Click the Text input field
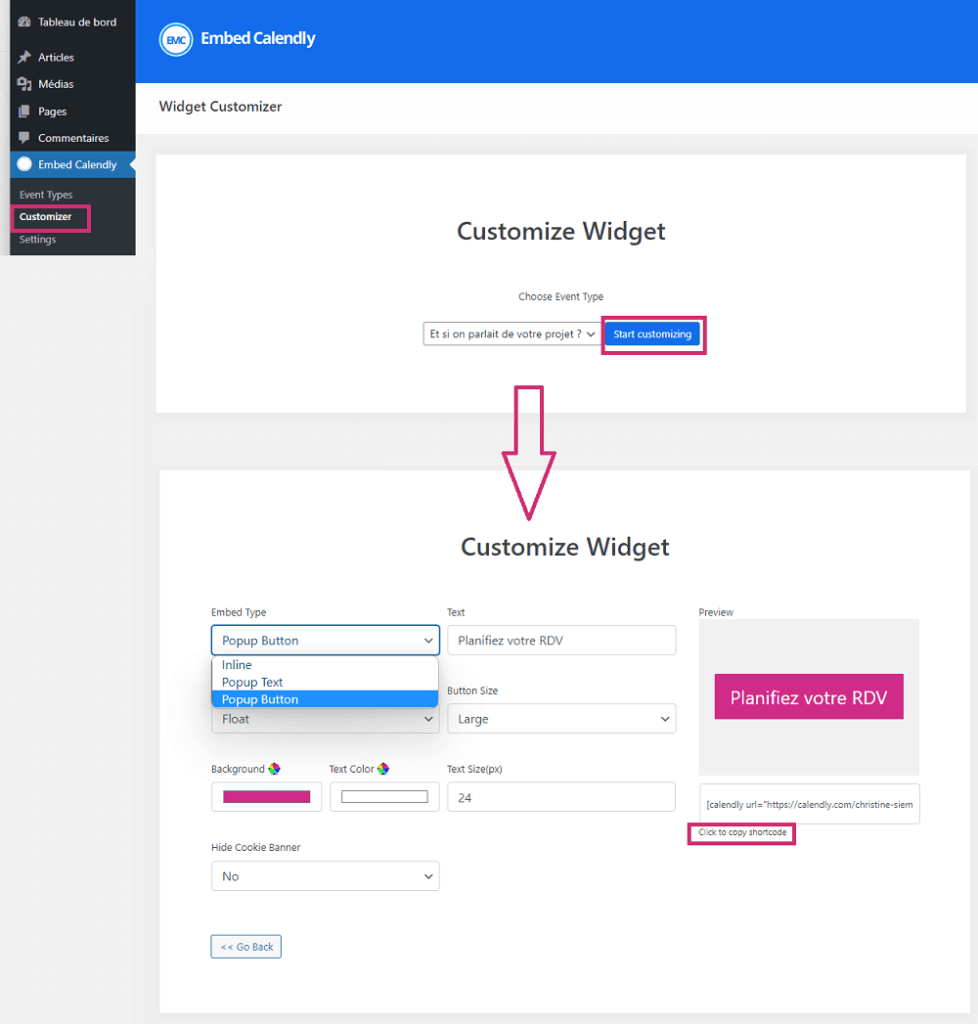Viewport: 978px width, 1024px height. pyautogui.click(x=561, y=640)
